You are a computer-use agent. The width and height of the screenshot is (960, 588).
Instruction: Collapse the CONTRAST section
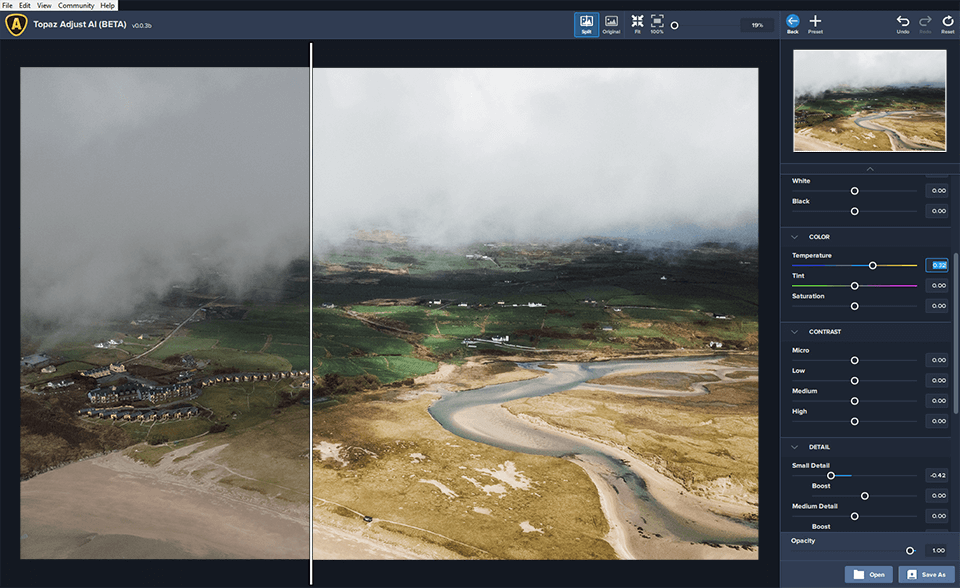click(x=795, y=331)
